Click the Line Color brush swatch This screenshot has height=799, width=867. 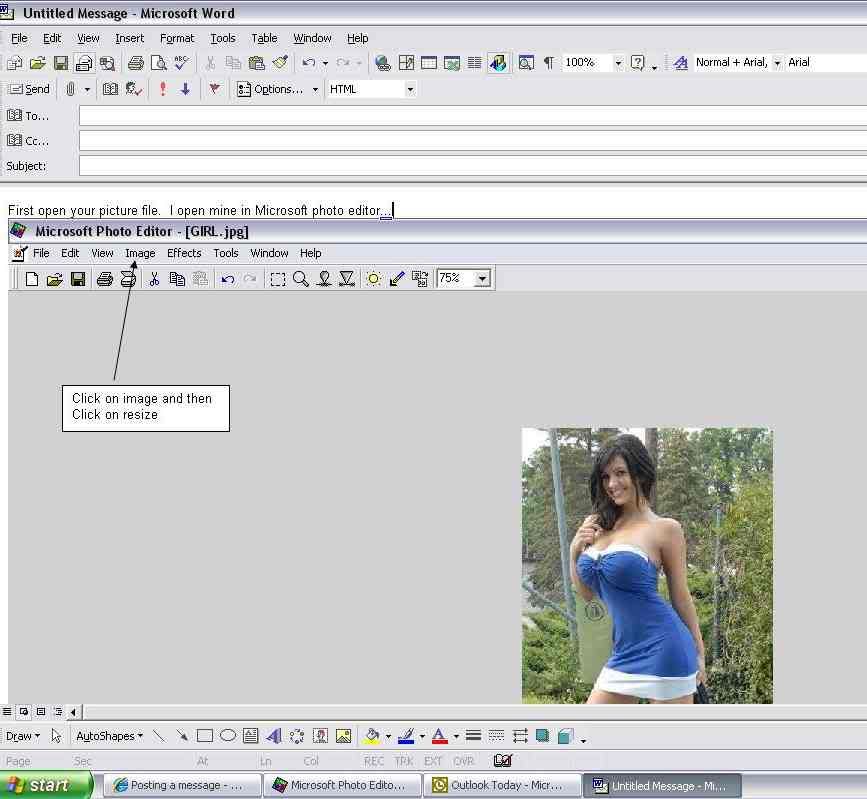pyautogui.click(x=406, y=736)
